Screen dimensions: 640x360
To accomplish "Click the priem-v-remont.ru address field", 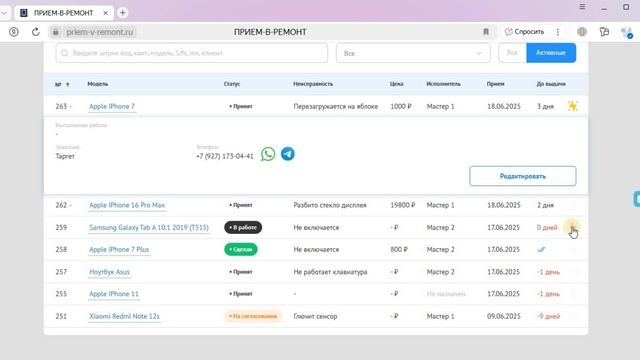I will 100,32.
